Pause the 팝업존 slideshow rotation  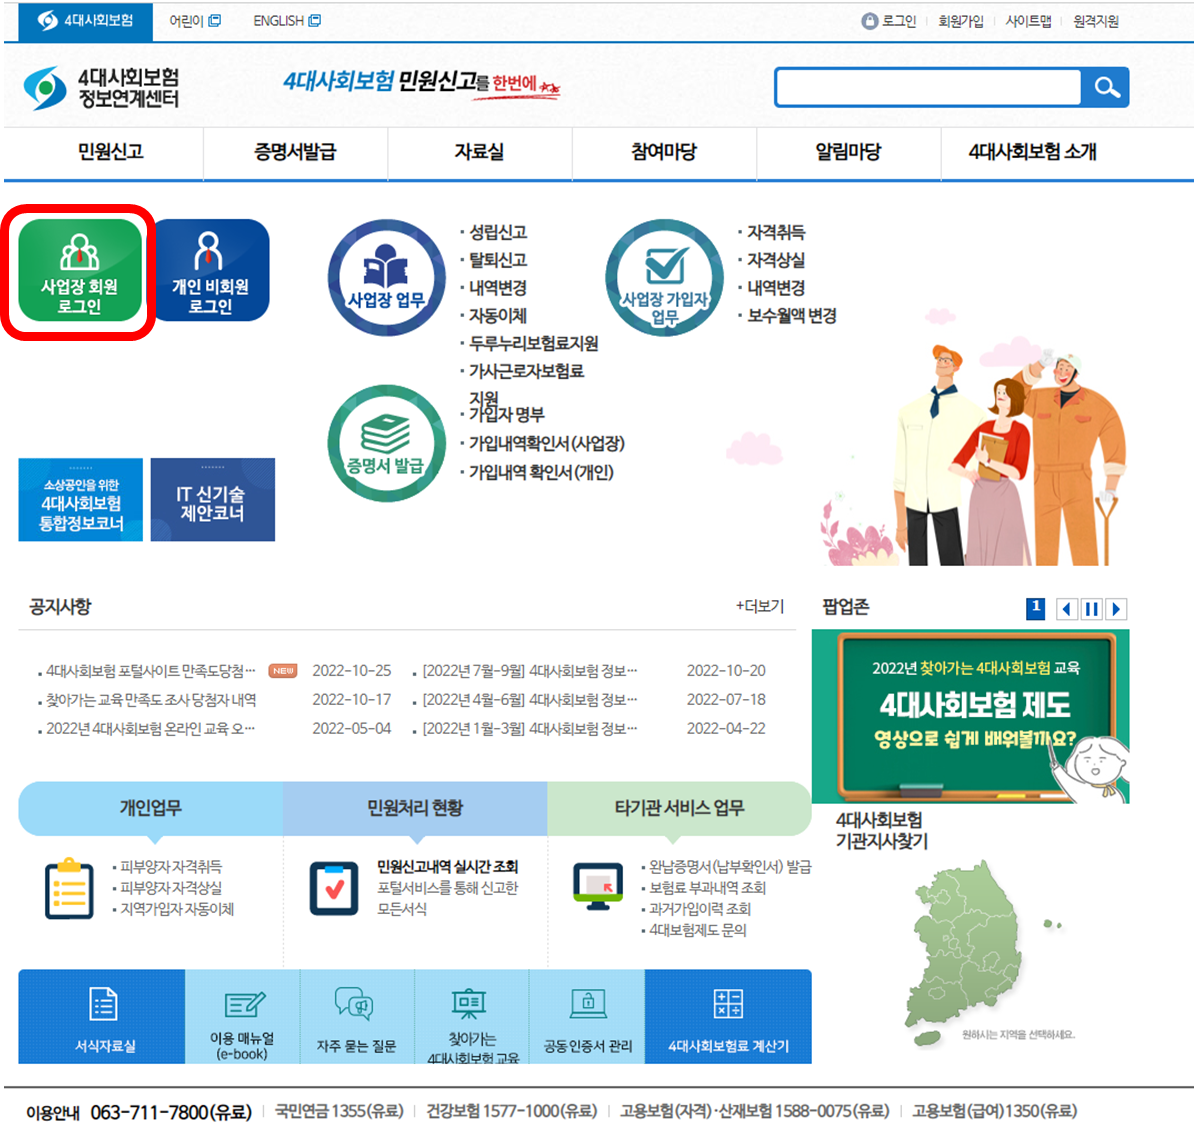pos(1091,608)
